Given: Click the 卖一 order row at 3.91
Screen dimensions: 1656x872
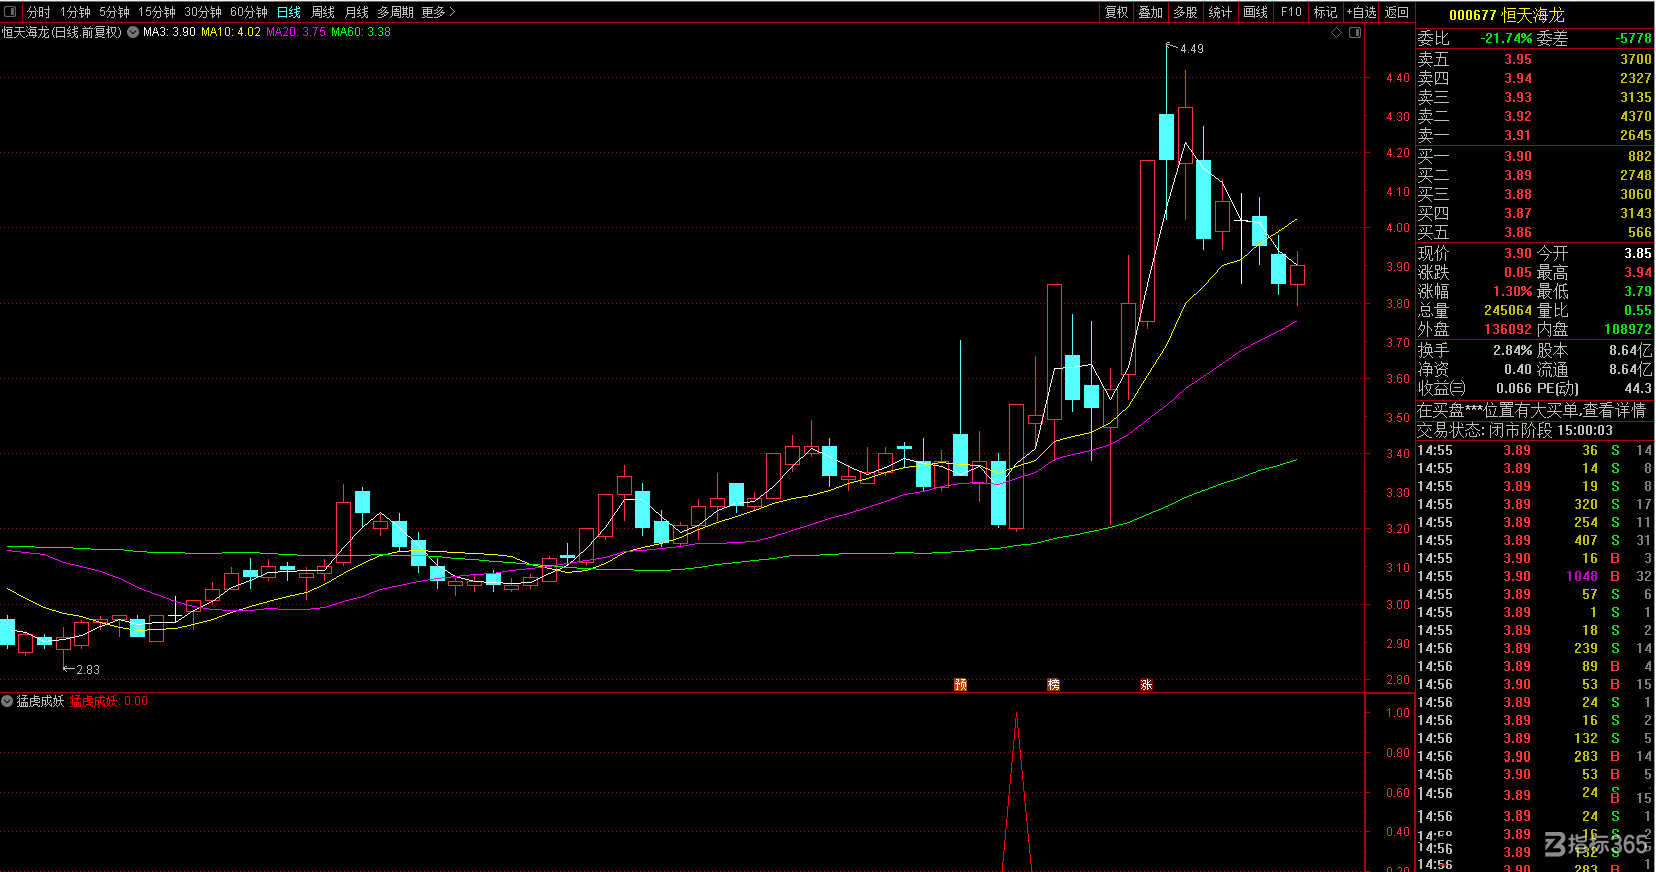Looking at the screenshot, I should [x=1534, y=135].
